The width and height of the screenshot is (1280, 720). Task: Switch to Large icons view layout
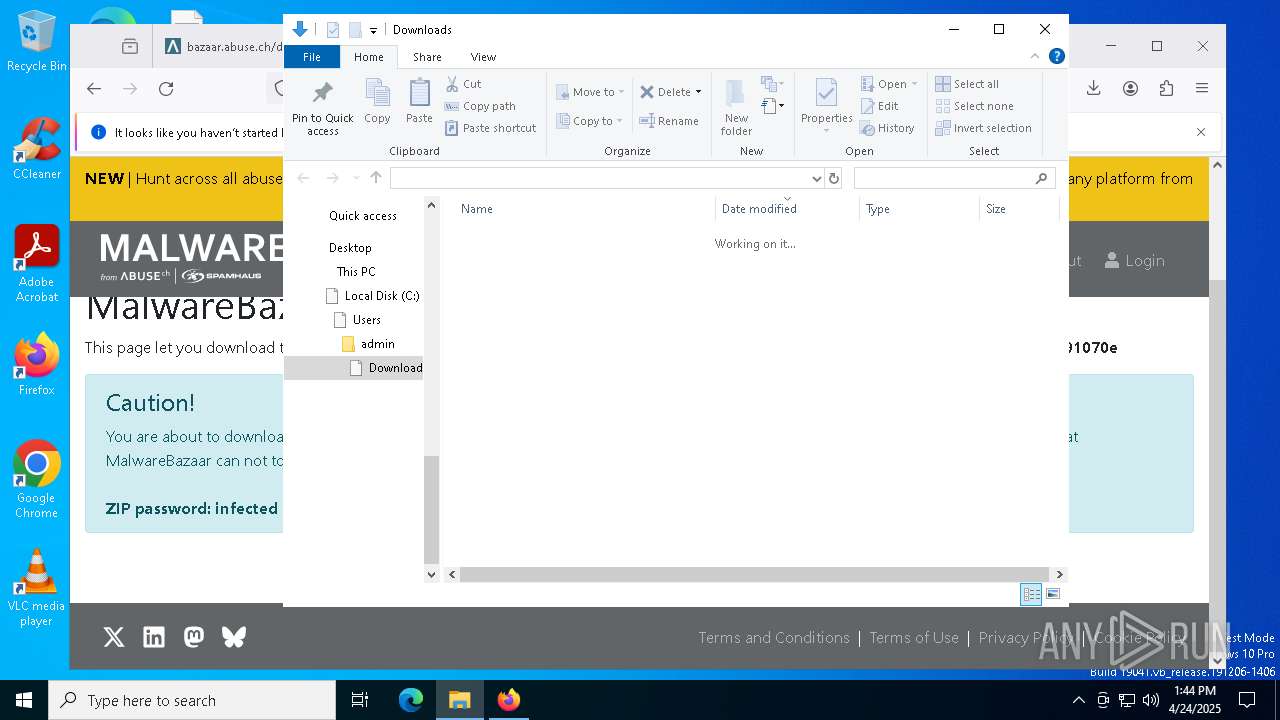(x=1052, y=594)
